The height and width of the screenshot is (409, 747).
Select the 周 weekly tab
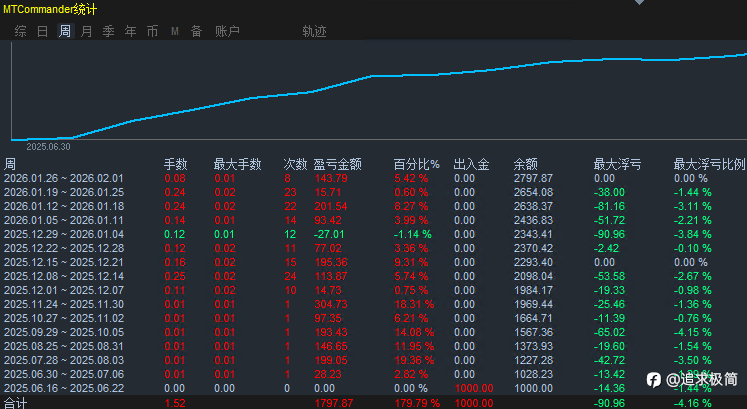(65, 31)
